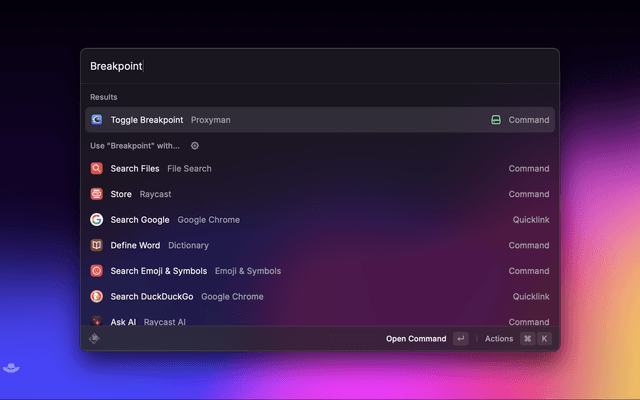Screen dimensions: 640x400
Task: Click the return key button
Action: point(460,339)
